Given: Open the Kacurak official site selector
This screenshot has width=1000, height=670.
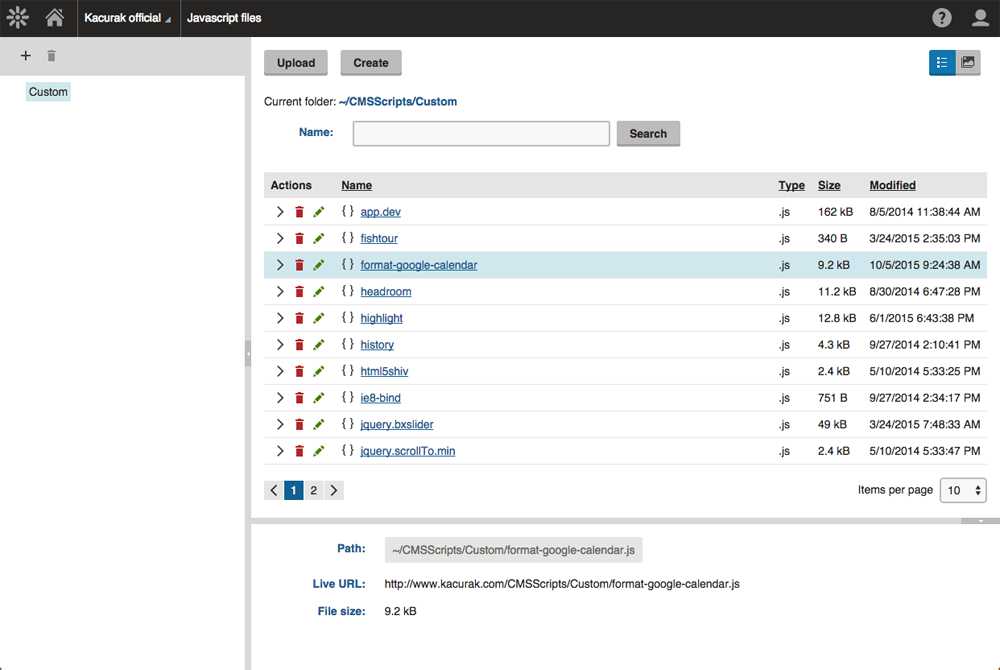Looking at the screenshot, I should (x=127, y=18).
